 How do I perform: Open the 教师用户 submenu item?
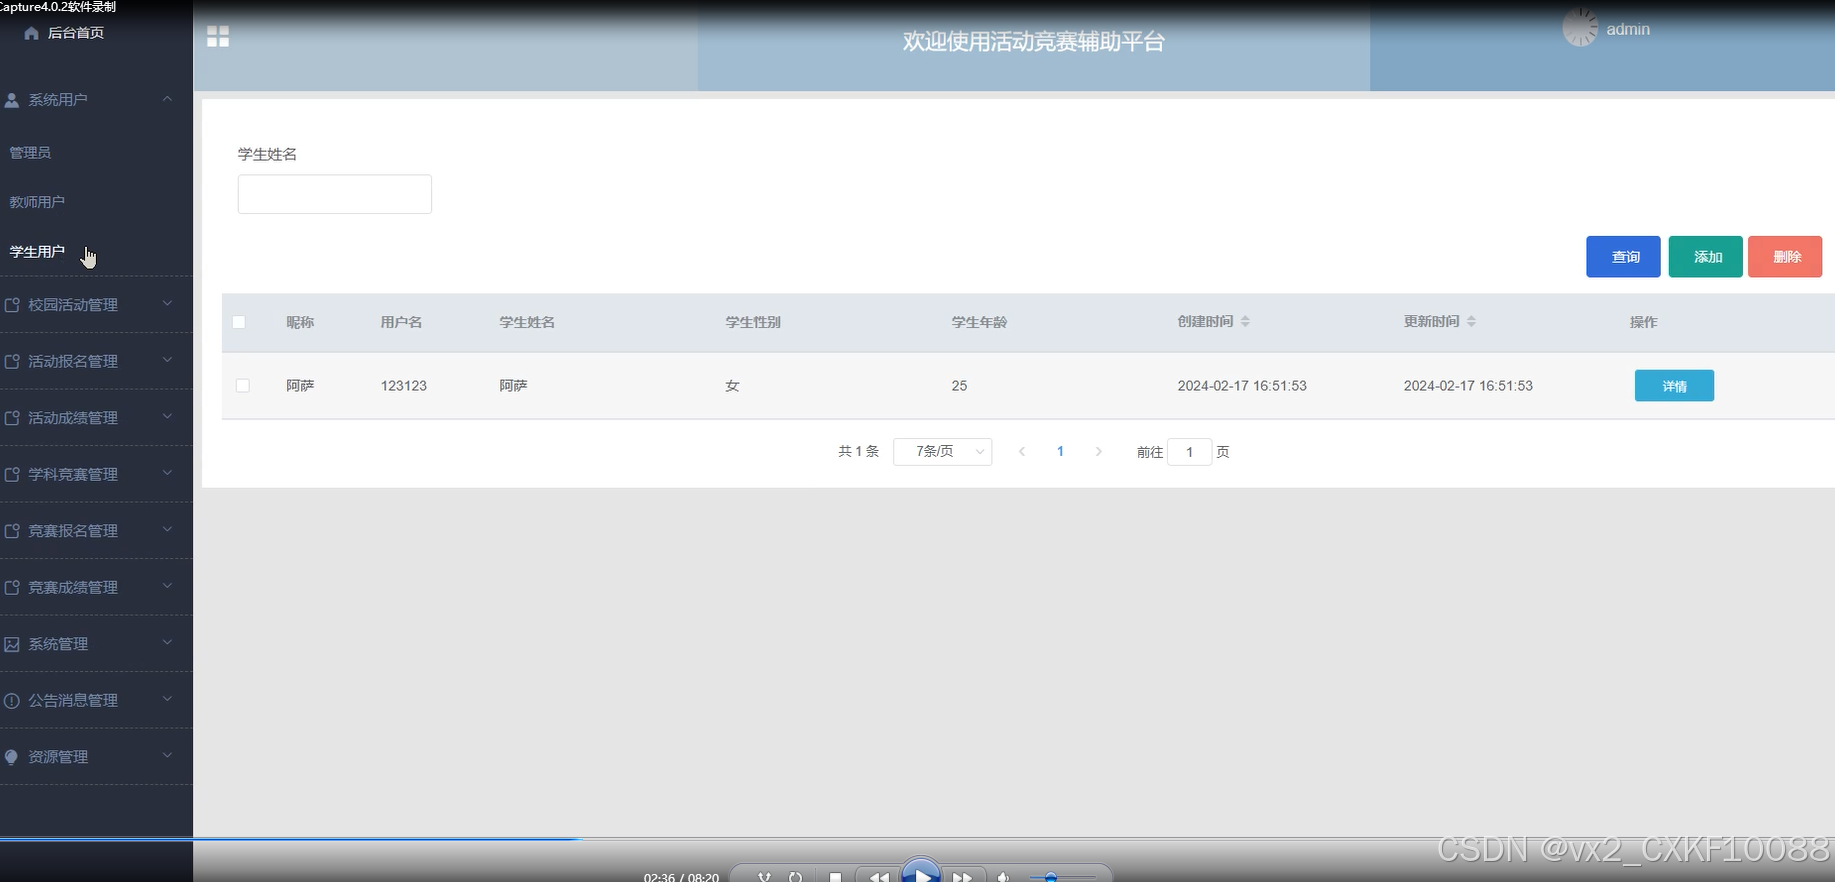[x=37, y=202]
